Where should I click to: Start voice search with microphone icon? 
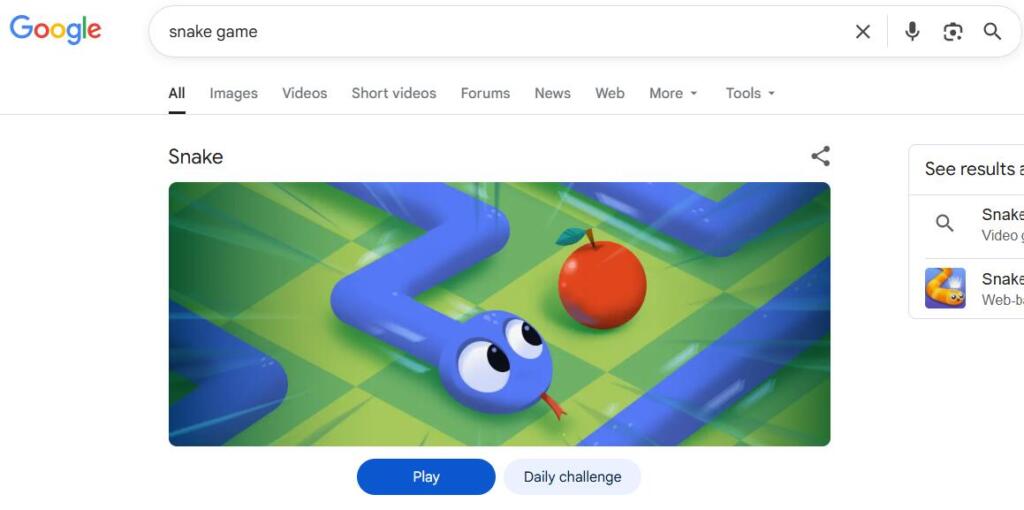pyautogui.click(x=912, y=31)
